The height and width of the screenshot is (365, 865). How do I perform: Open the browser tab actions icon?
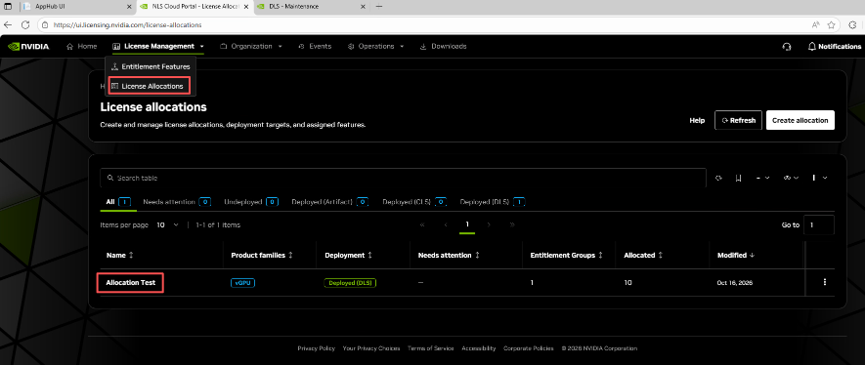pyautogui.click(x=8, y=7)
